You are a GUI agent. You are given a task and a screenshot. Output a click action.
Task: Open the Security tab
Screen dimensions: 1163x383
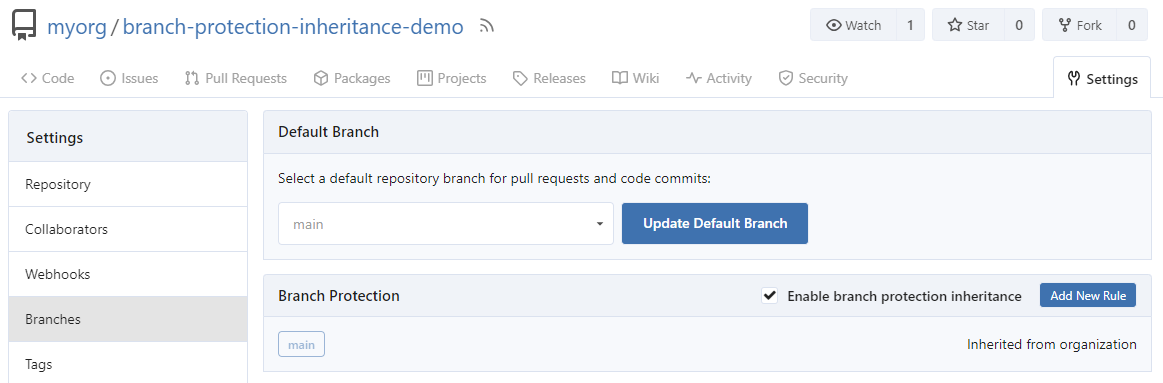(x=813, y=78)
